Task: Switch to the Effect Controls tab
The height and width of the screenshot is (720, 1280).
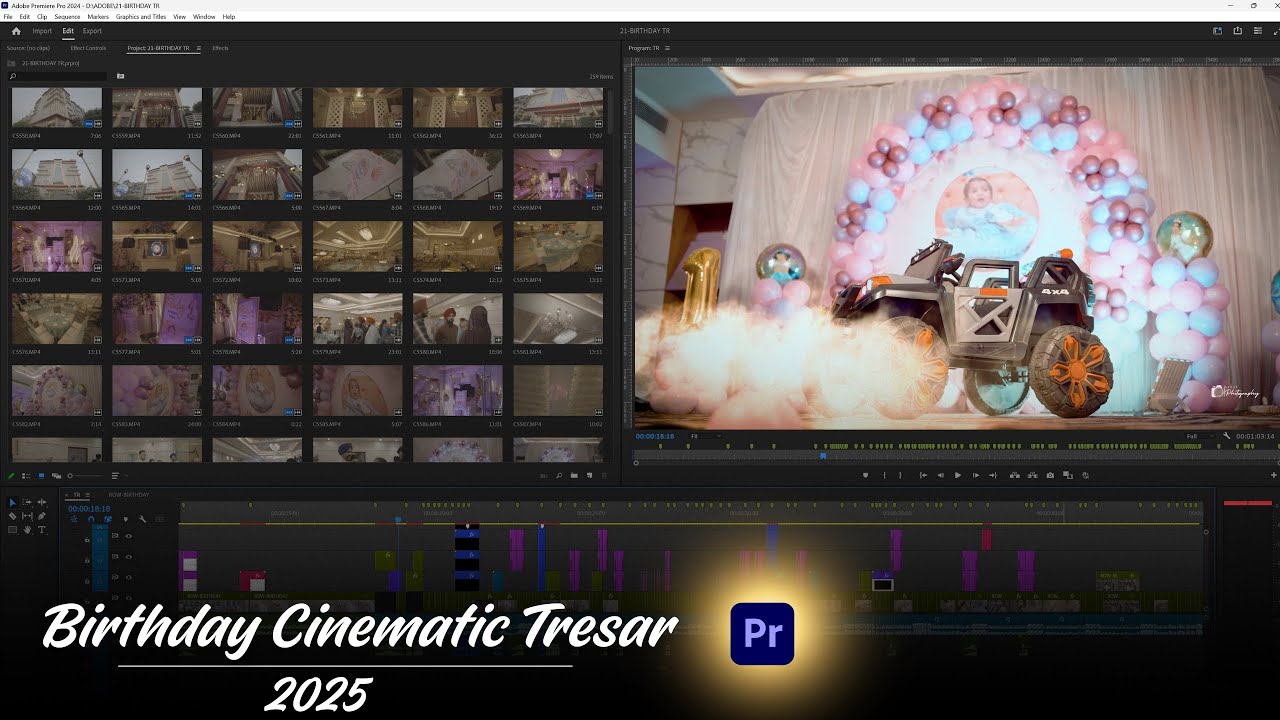Action: pyautogui.click(x=88, y=48)
